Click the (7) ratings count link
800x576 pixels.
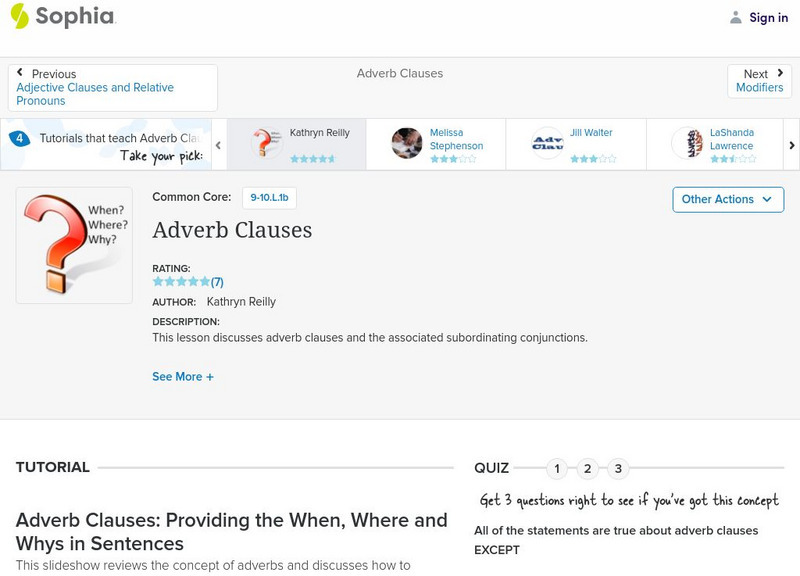(x=215, y=281)
